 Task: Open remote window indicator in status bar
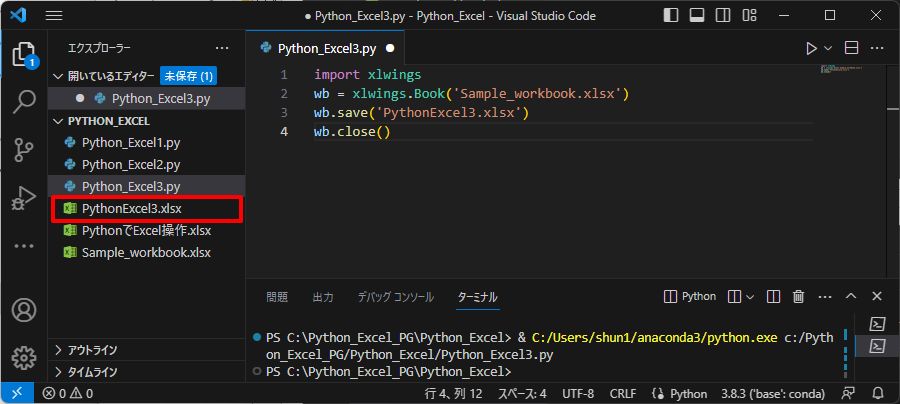[18, 394]
